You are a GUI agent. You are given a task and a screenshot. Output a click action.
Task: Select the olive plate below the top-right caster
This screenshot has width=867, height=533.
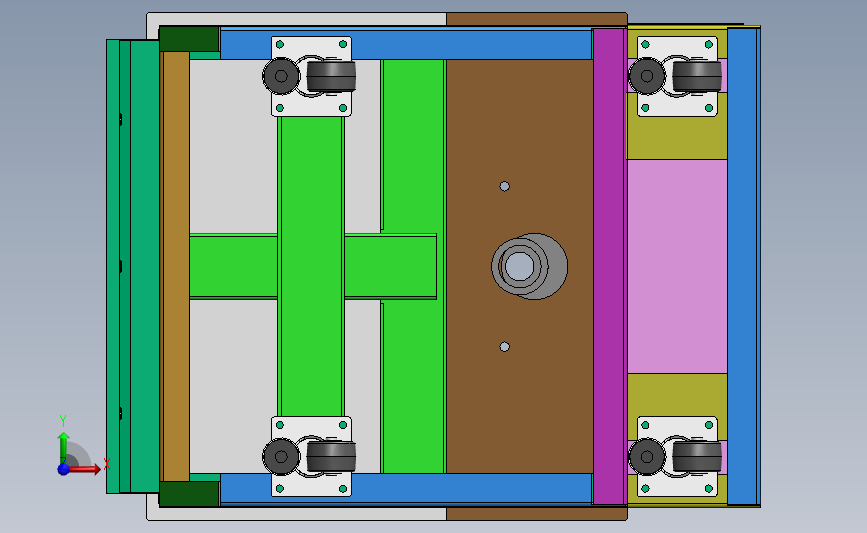pos(677,138)
